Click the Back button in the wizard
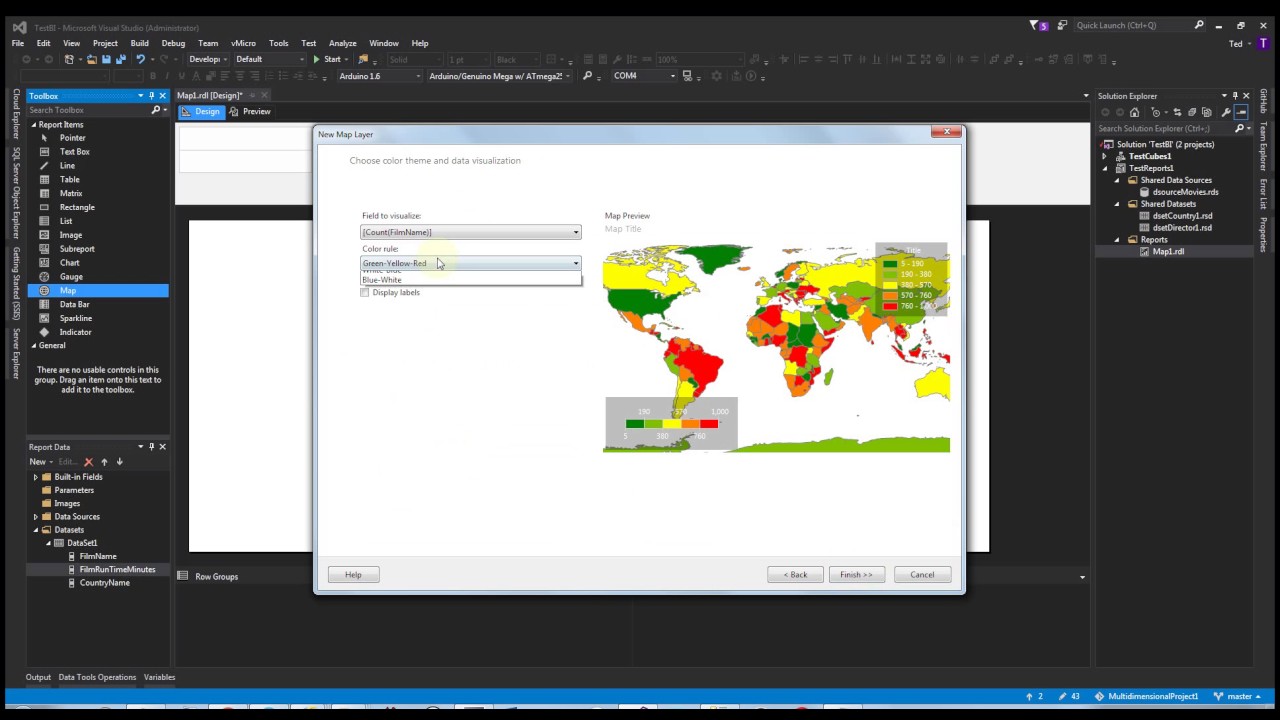This screenshot has width=1280, height=720. (796, 574)
